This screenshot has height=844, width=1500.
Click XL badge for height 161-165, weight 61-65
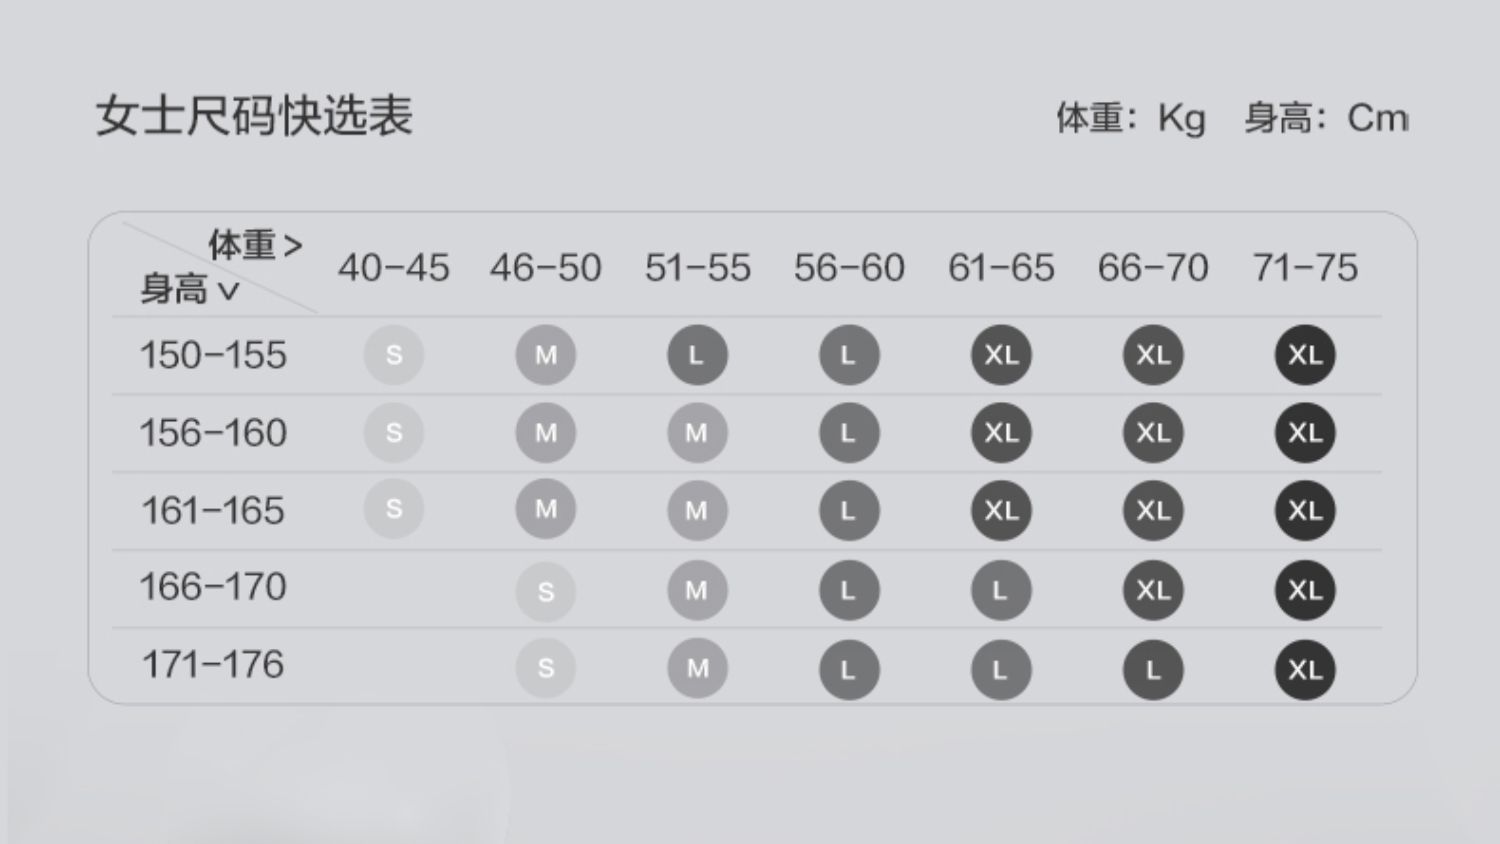[1001, 511]
